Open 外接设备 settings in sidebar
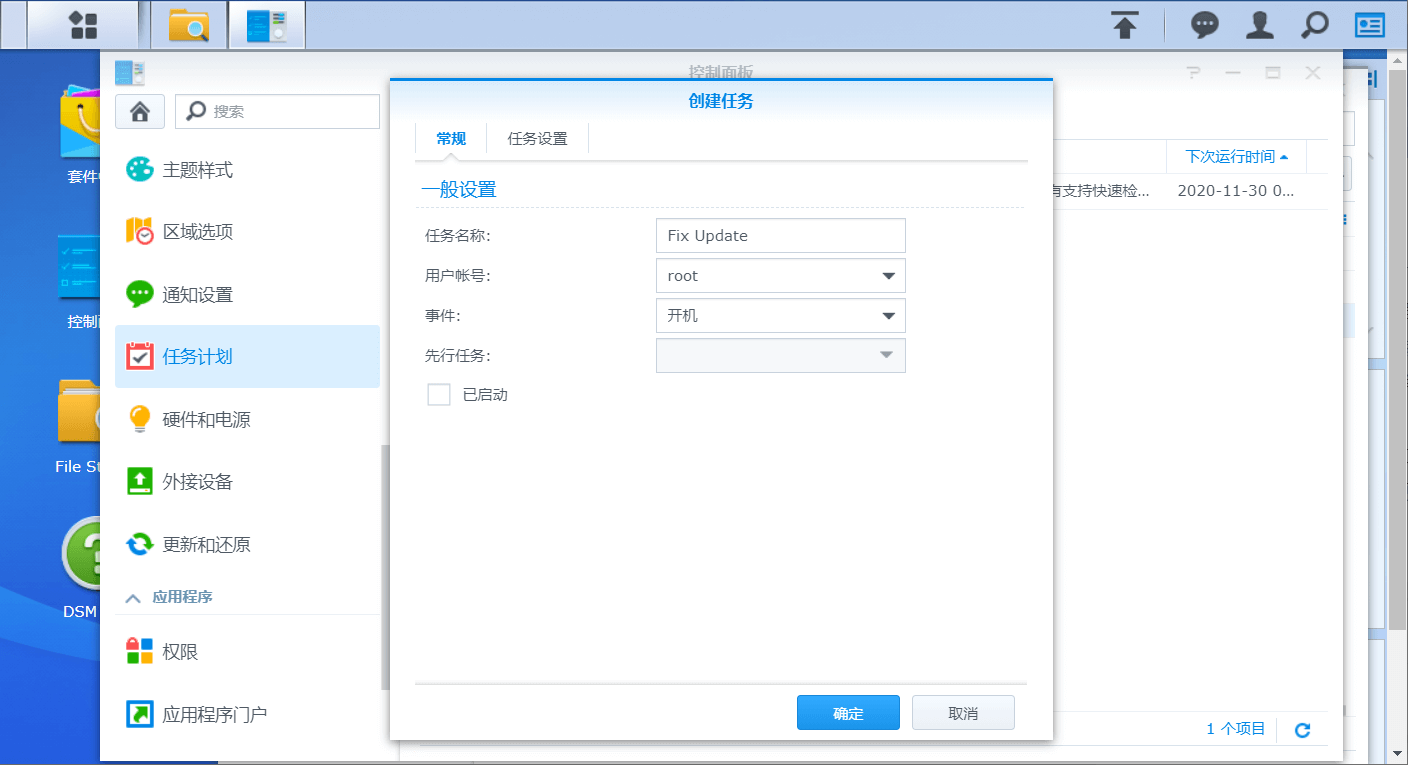The image size is (1408, 765). click(x=200, y=481)
